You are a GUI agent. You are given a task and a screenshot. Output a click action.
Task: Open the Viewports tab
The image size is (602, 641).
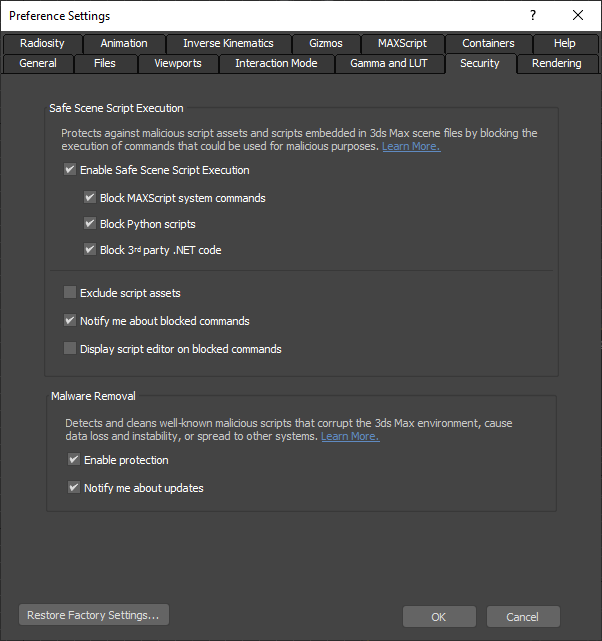[x=177, y=63]
